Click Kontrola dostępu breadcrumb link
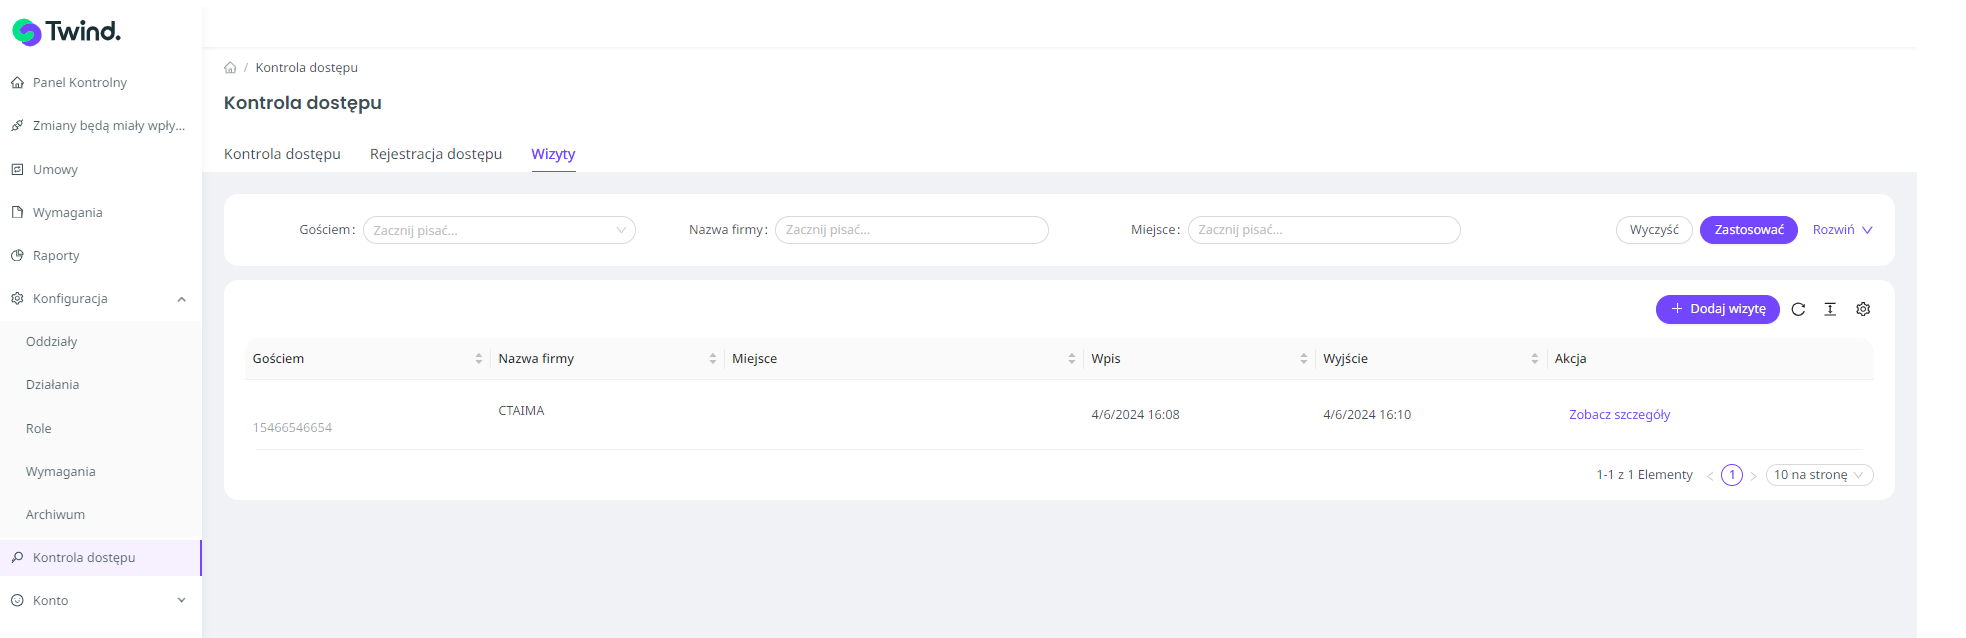Image resolution: width=1966 pixels, height=638 pixels. pyautogui.click(x=306, y=68)
